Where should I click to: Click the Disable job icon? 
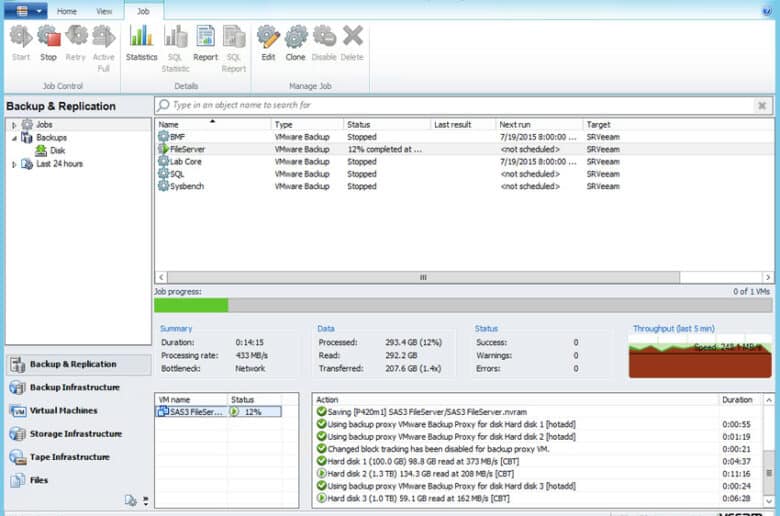pyautogui.click(x=324, y=43)
